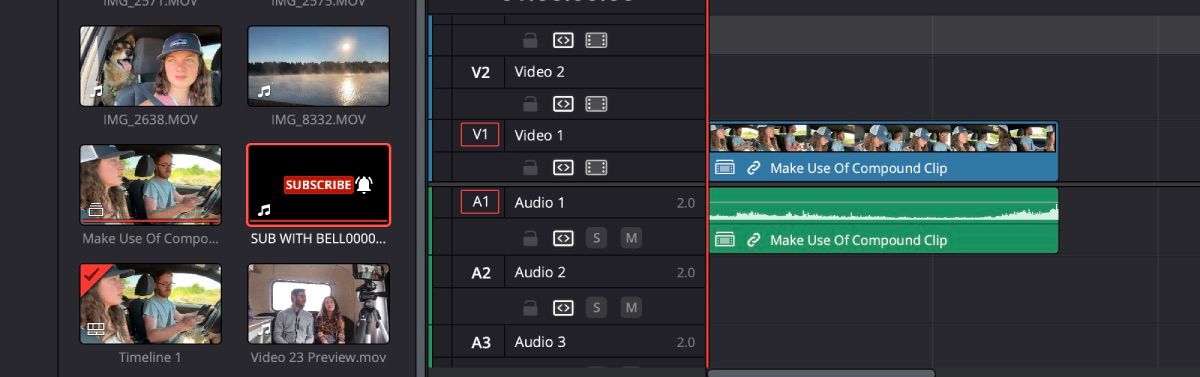The image size is (1200, 377).
Task: Click music note icon on SUB WITH BELL thumbnail
Action: (x=264, y=210)
